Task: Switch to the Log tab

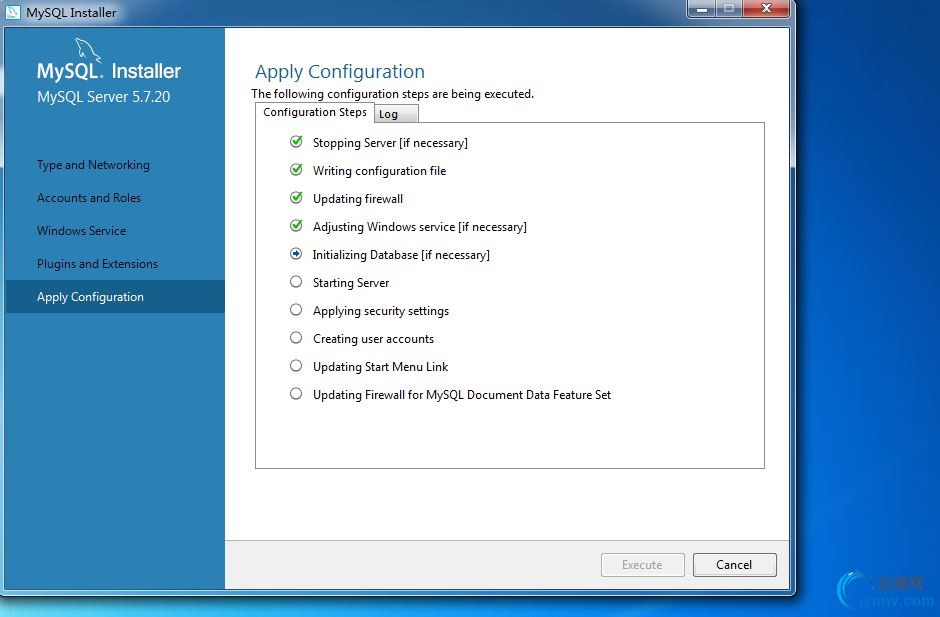Action: click(396, 114)
